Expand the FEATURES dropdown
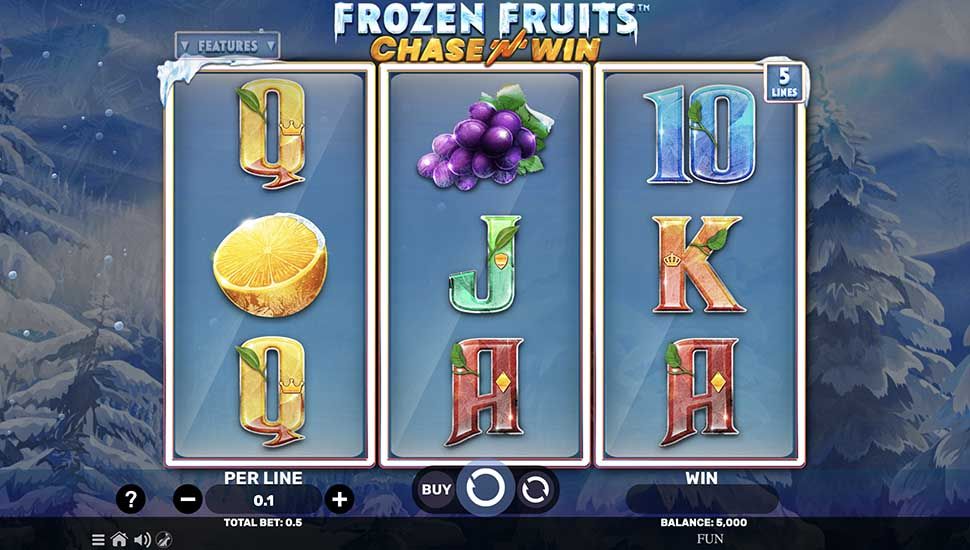Image resolution: width=970 pixels, height=550 pixels. pos(228,46)
